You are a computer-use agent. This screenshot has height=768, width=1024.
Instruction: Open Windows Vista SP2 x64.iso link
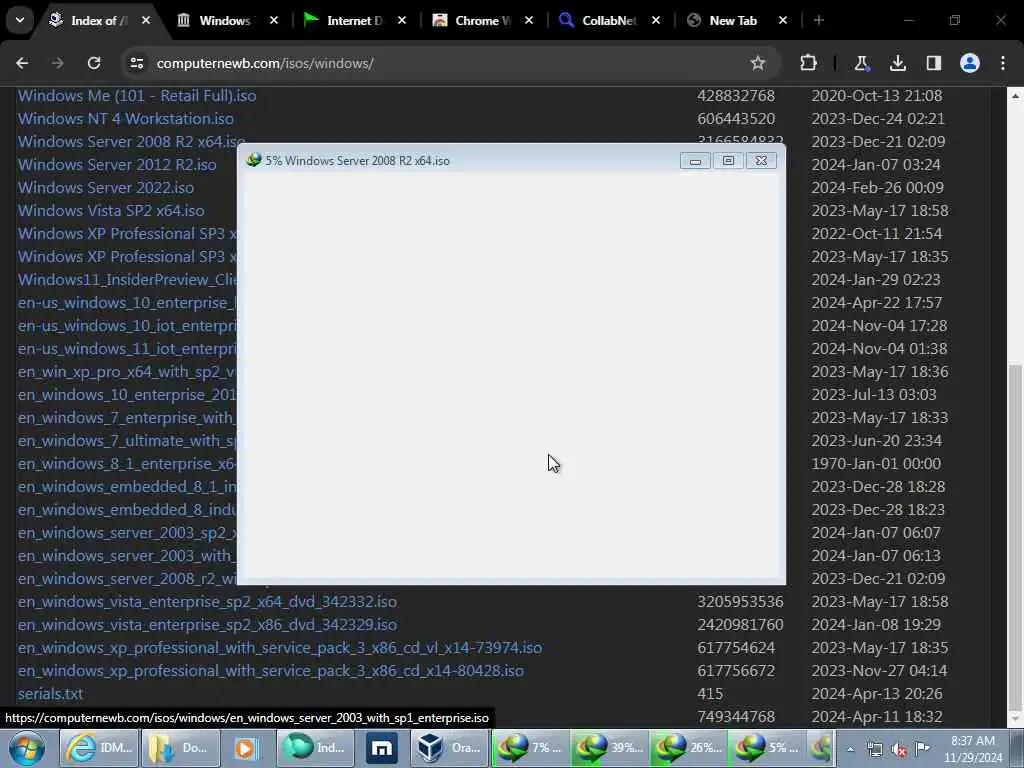point(111,210)
